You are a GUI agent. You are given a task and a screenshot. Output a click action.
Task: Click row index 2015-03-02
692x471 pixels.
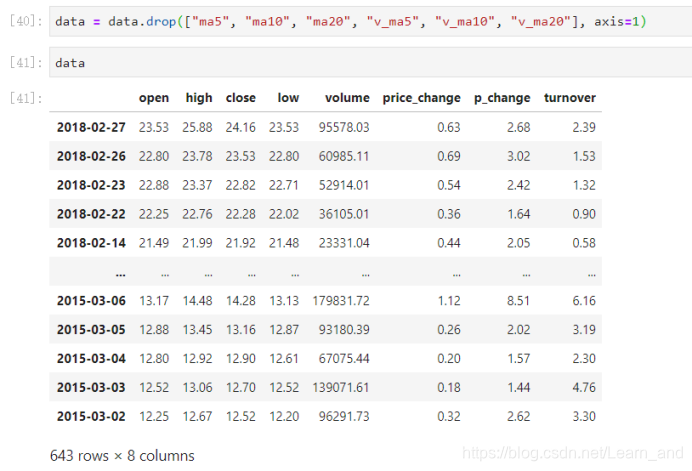(91, 417)
